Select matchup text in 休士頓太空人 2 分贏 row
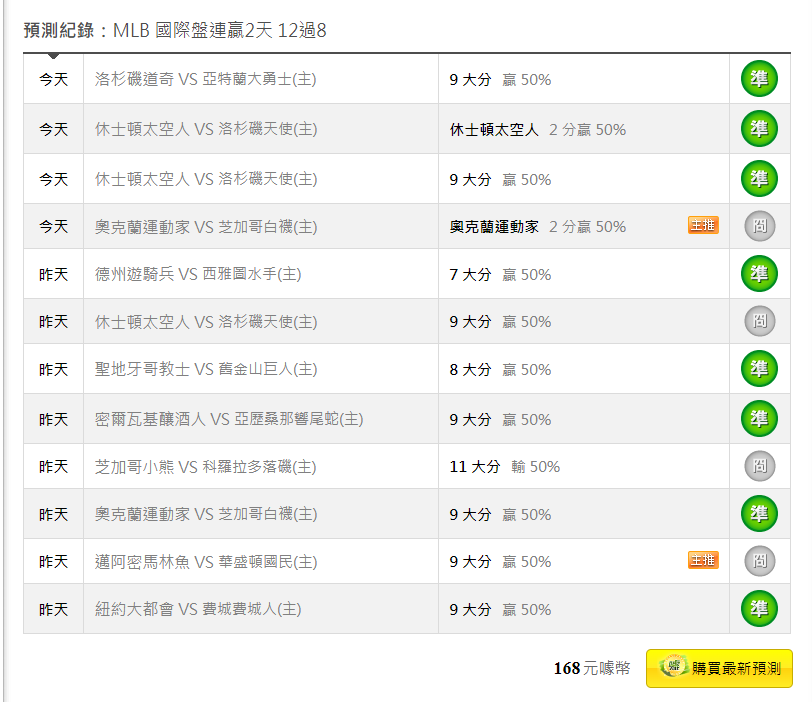812x702 pixels. (206, 129)
